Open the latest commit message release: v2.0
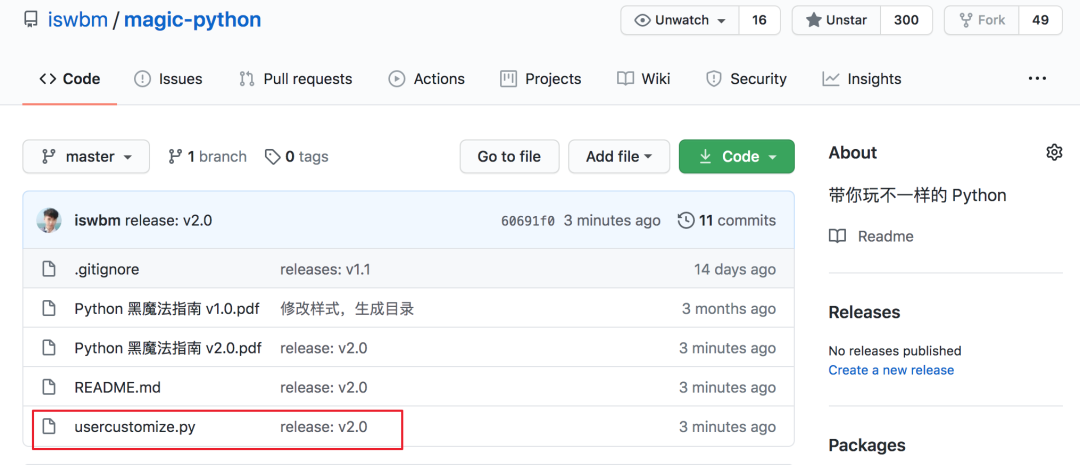 [x=169, y=220]
